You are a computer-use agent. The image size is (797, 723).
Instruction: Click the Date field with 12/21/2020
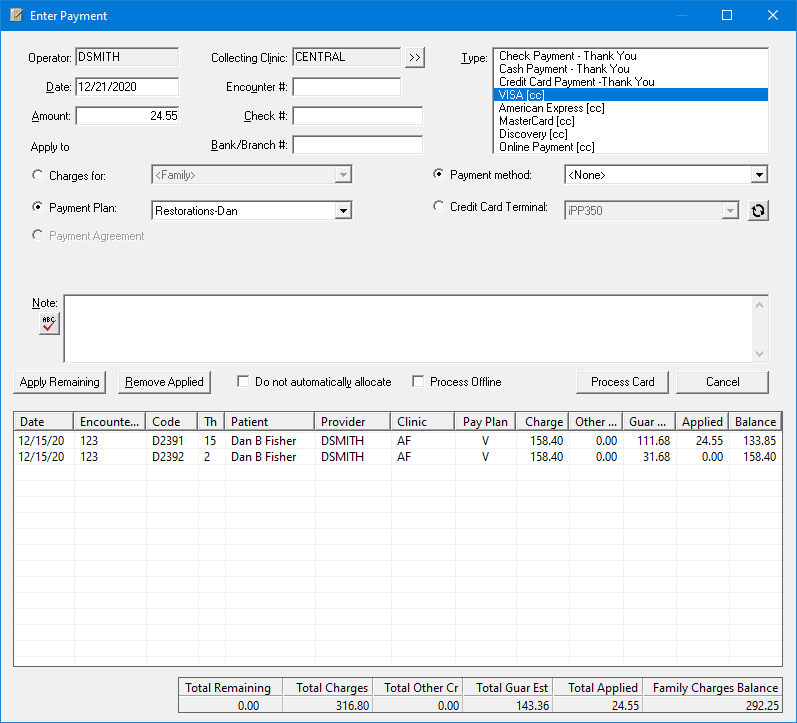[127, 86]
